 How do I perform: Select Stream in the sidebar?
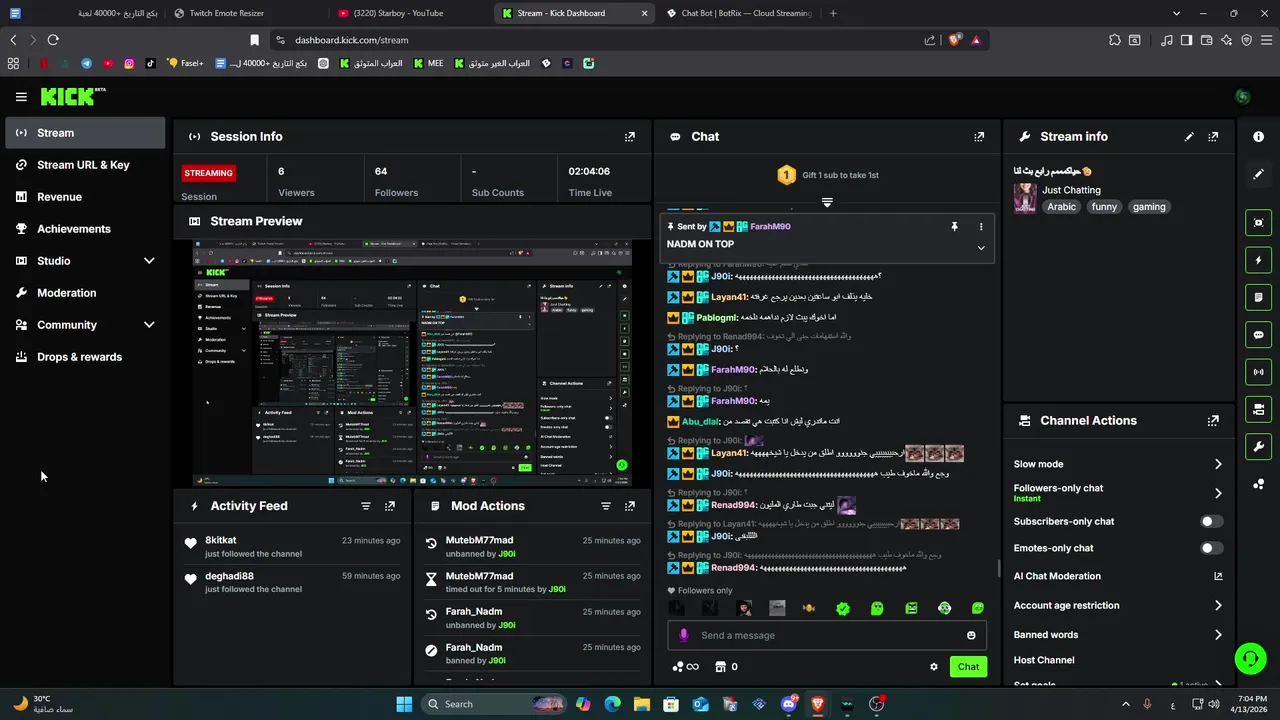pyautogui.click(x=85, y=133)
